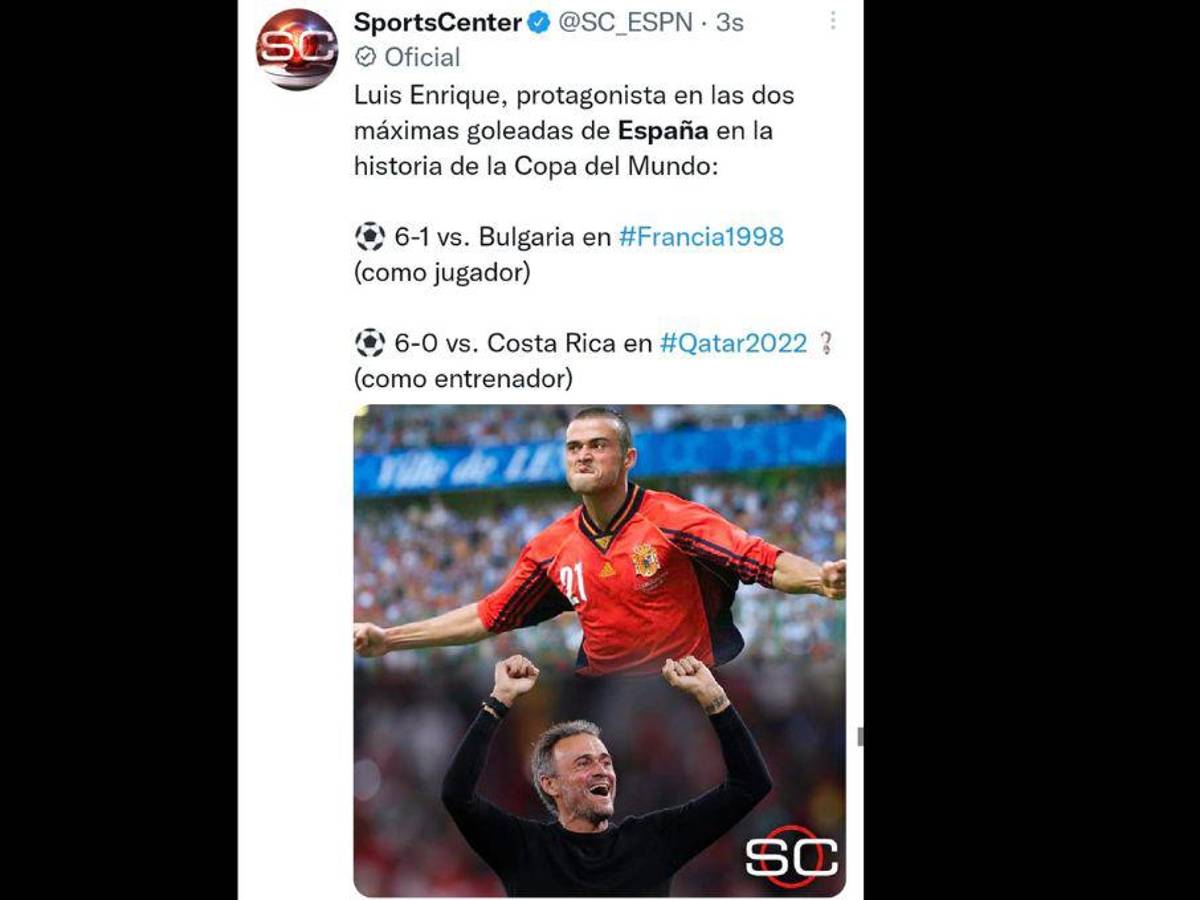Click the World Cup trophy emoji
Screen dimensions: 1200x900
826,343
